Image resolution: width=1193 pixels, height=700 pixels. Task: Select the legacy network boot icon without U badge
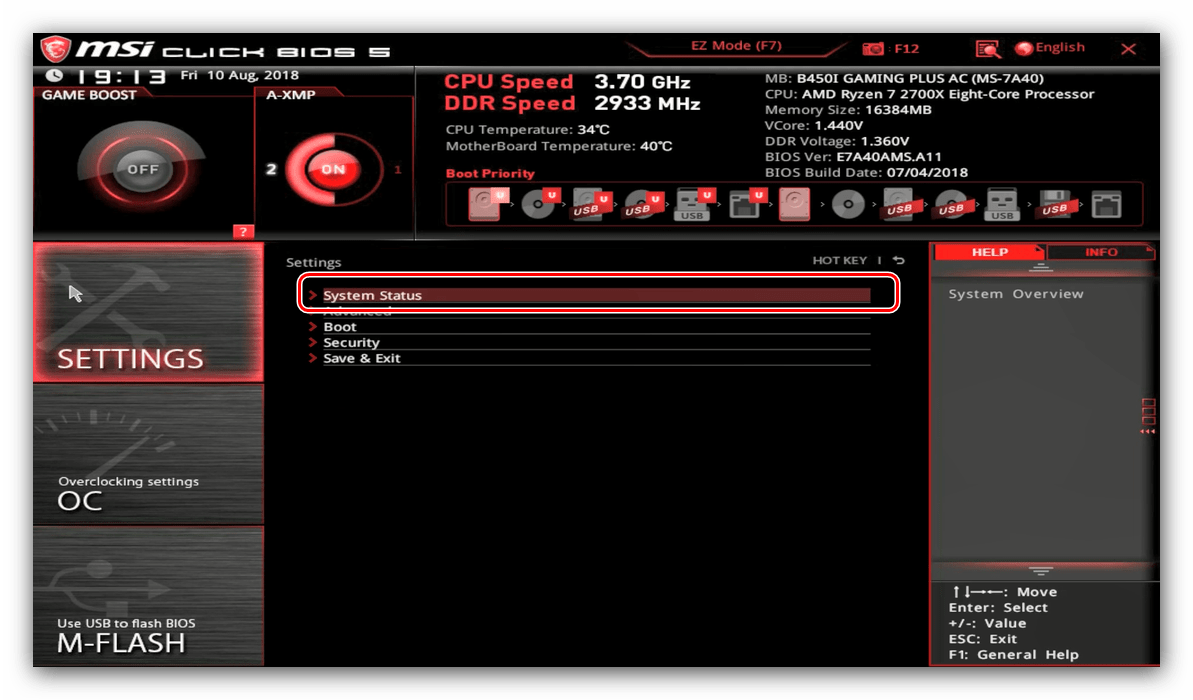pos(1106,204)
